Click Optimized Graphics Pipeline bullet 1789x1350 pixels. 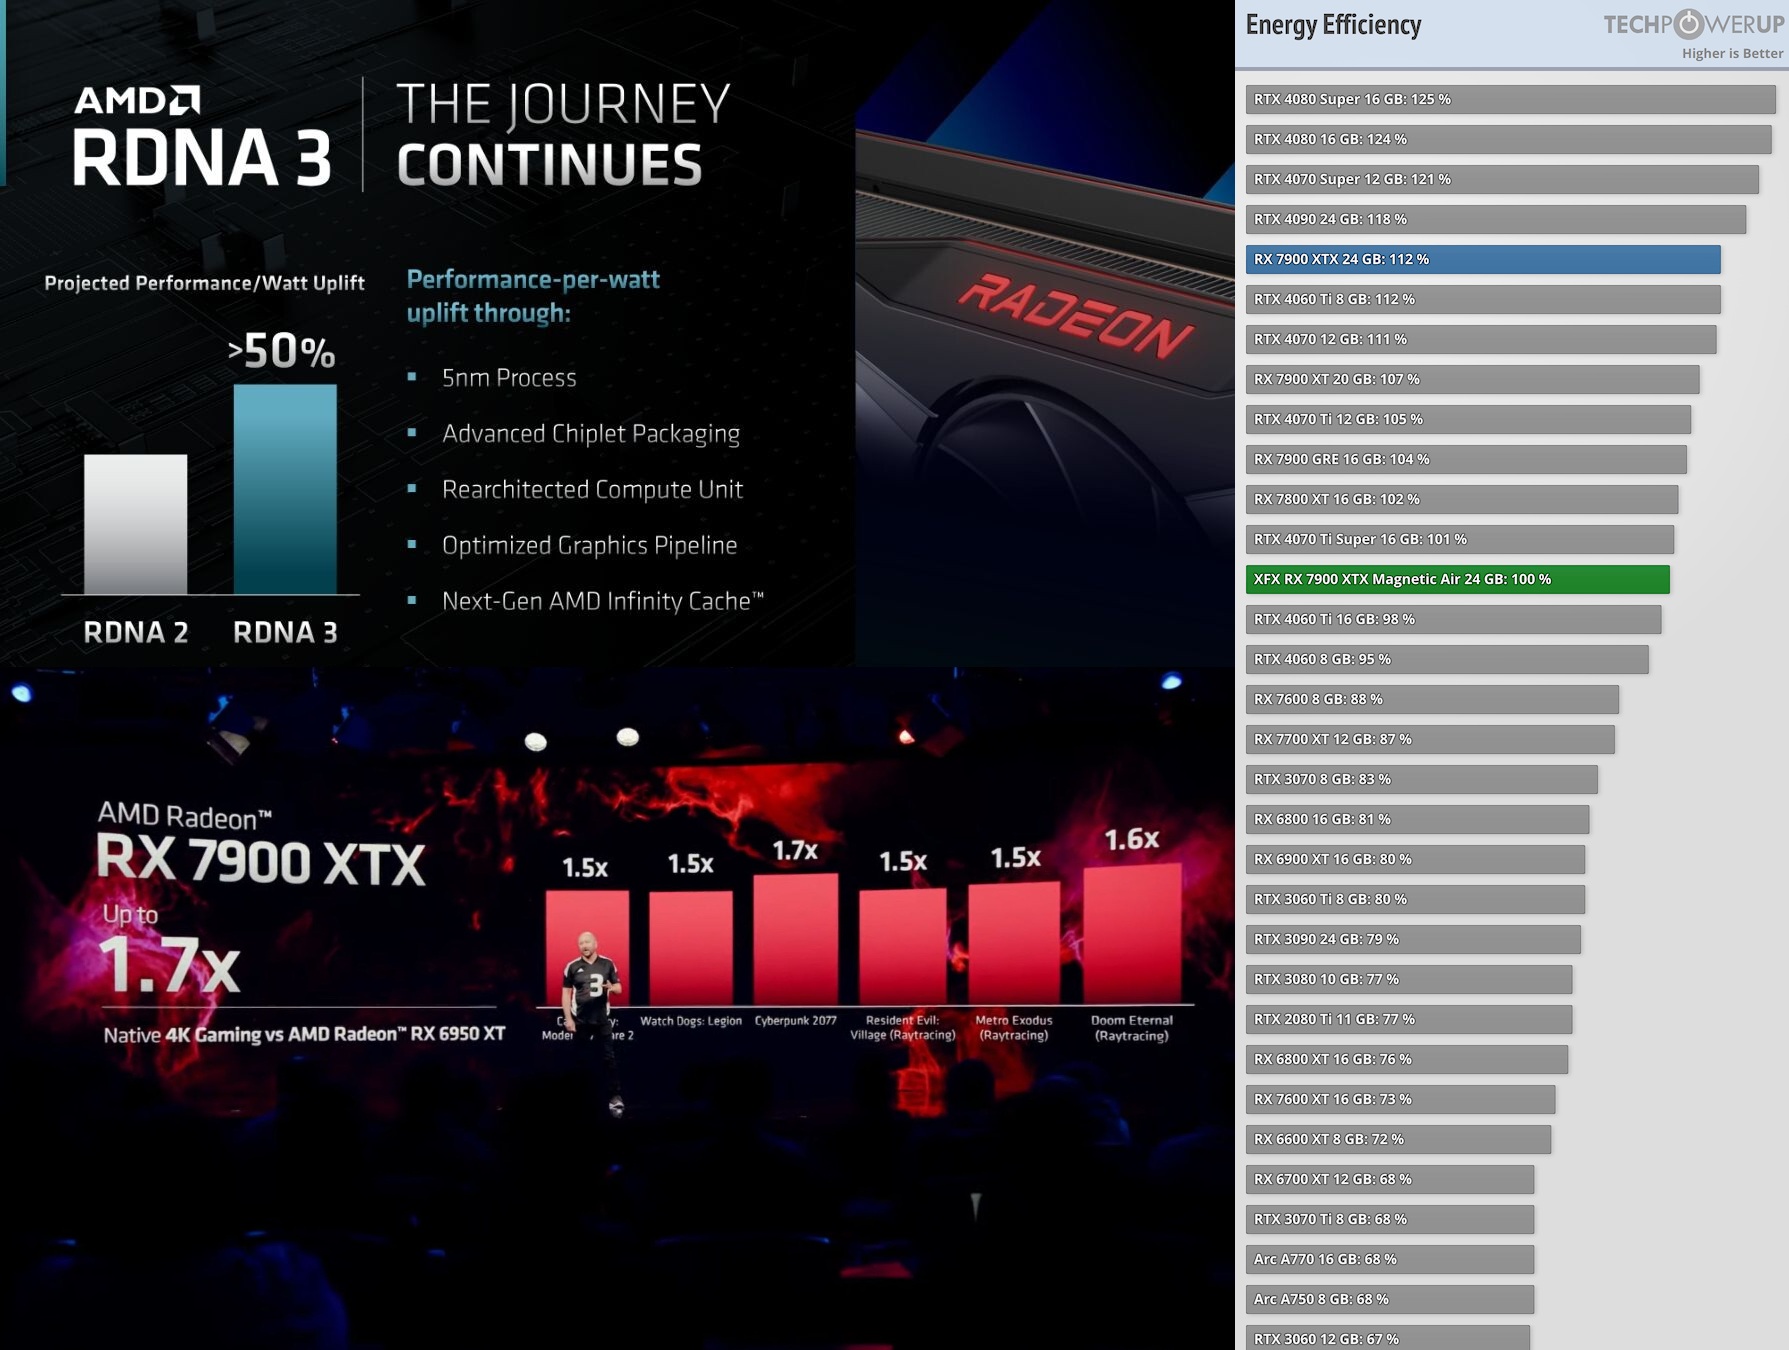589,545
